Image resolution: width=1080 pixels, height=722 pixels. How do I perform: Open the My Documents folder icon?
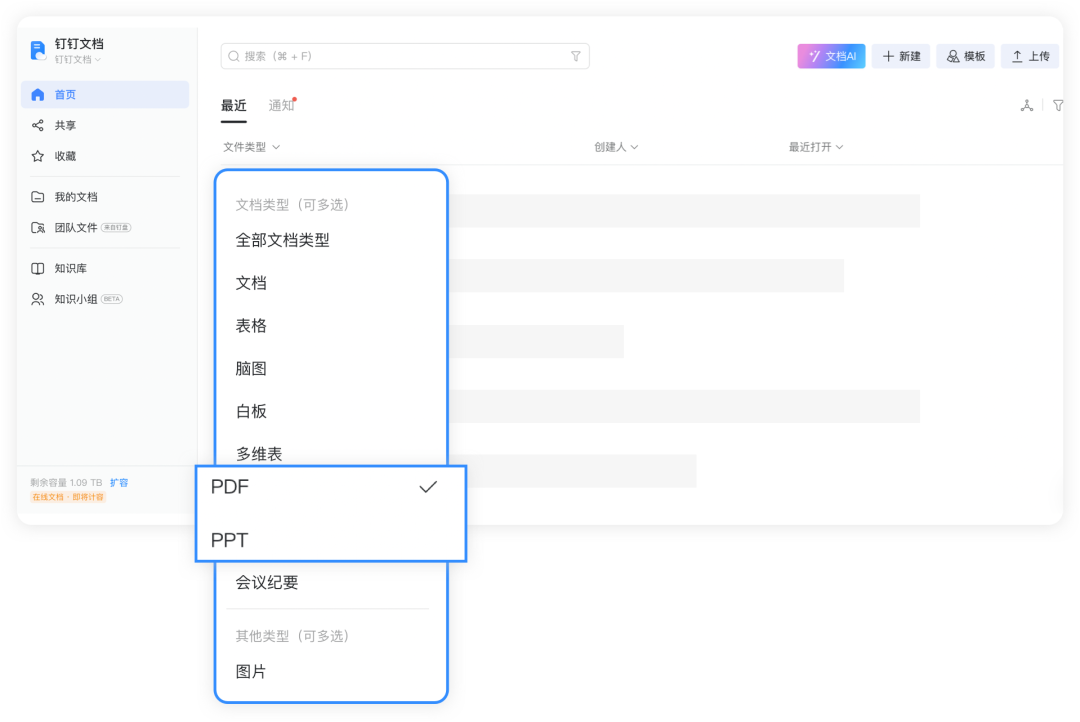38,197
